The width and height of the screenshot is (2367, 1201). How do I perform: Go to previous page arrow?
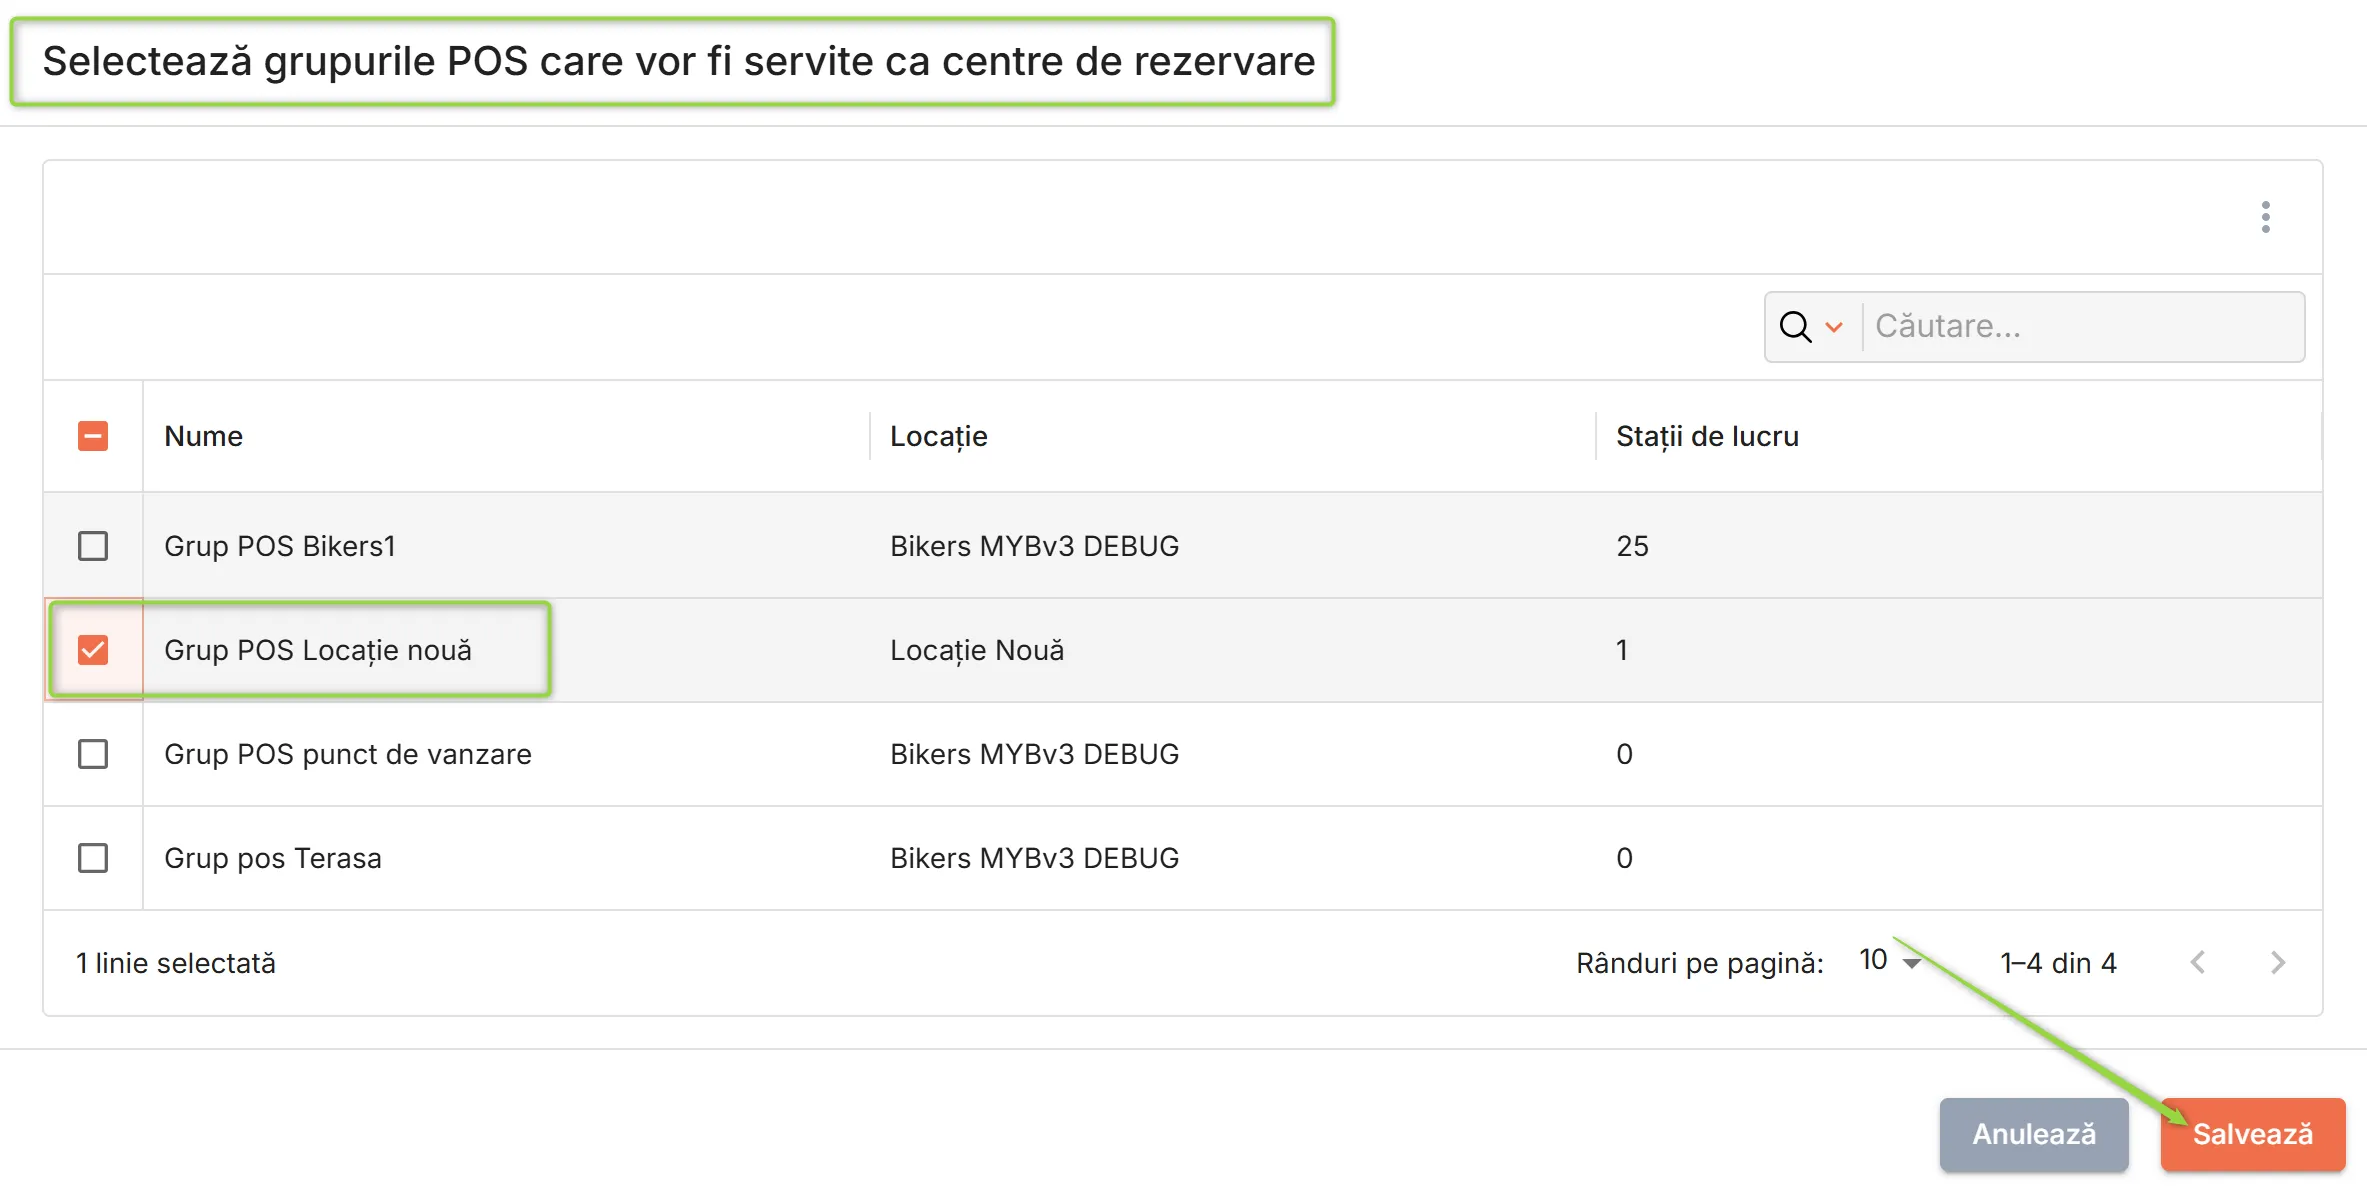click(2197, 963)
